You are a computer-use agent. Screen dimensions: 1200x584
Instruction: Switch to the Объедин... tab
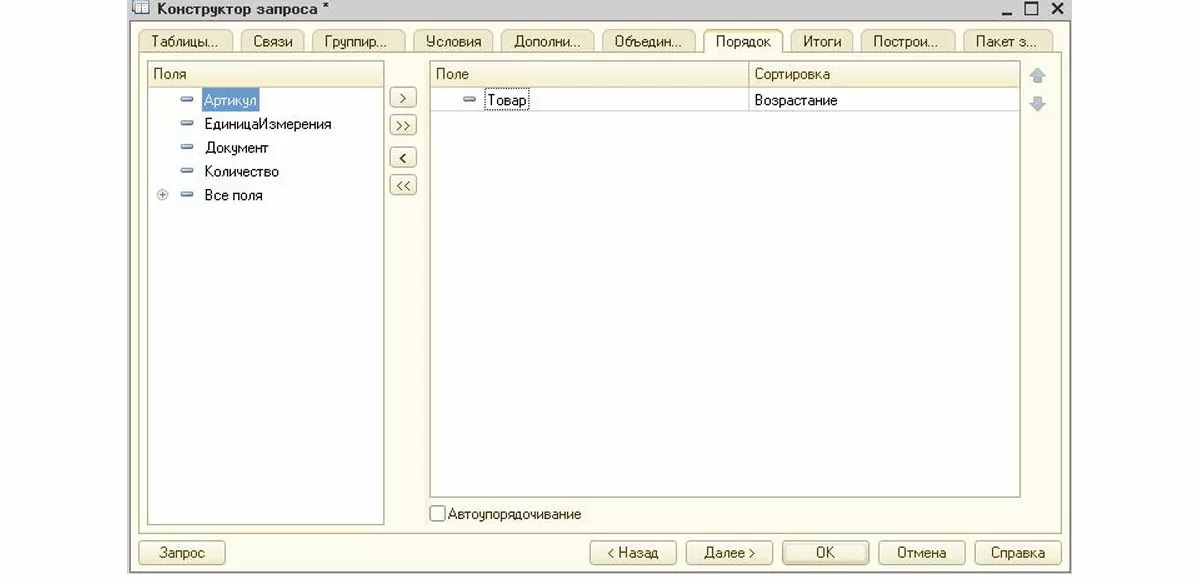tap(648, 42)
